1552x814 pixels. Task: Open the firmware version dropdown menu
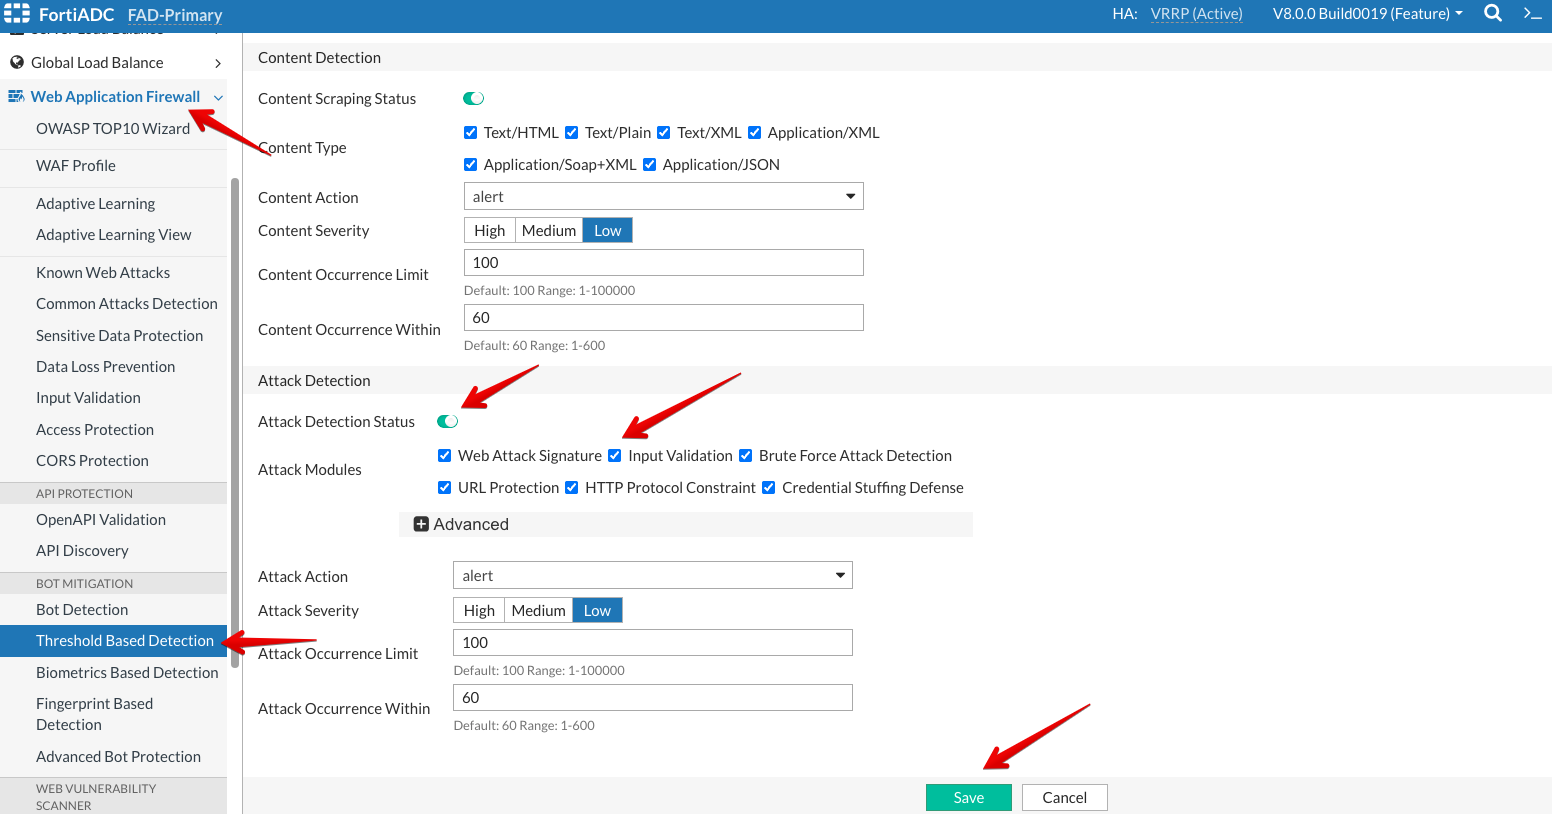(1366, 14)
